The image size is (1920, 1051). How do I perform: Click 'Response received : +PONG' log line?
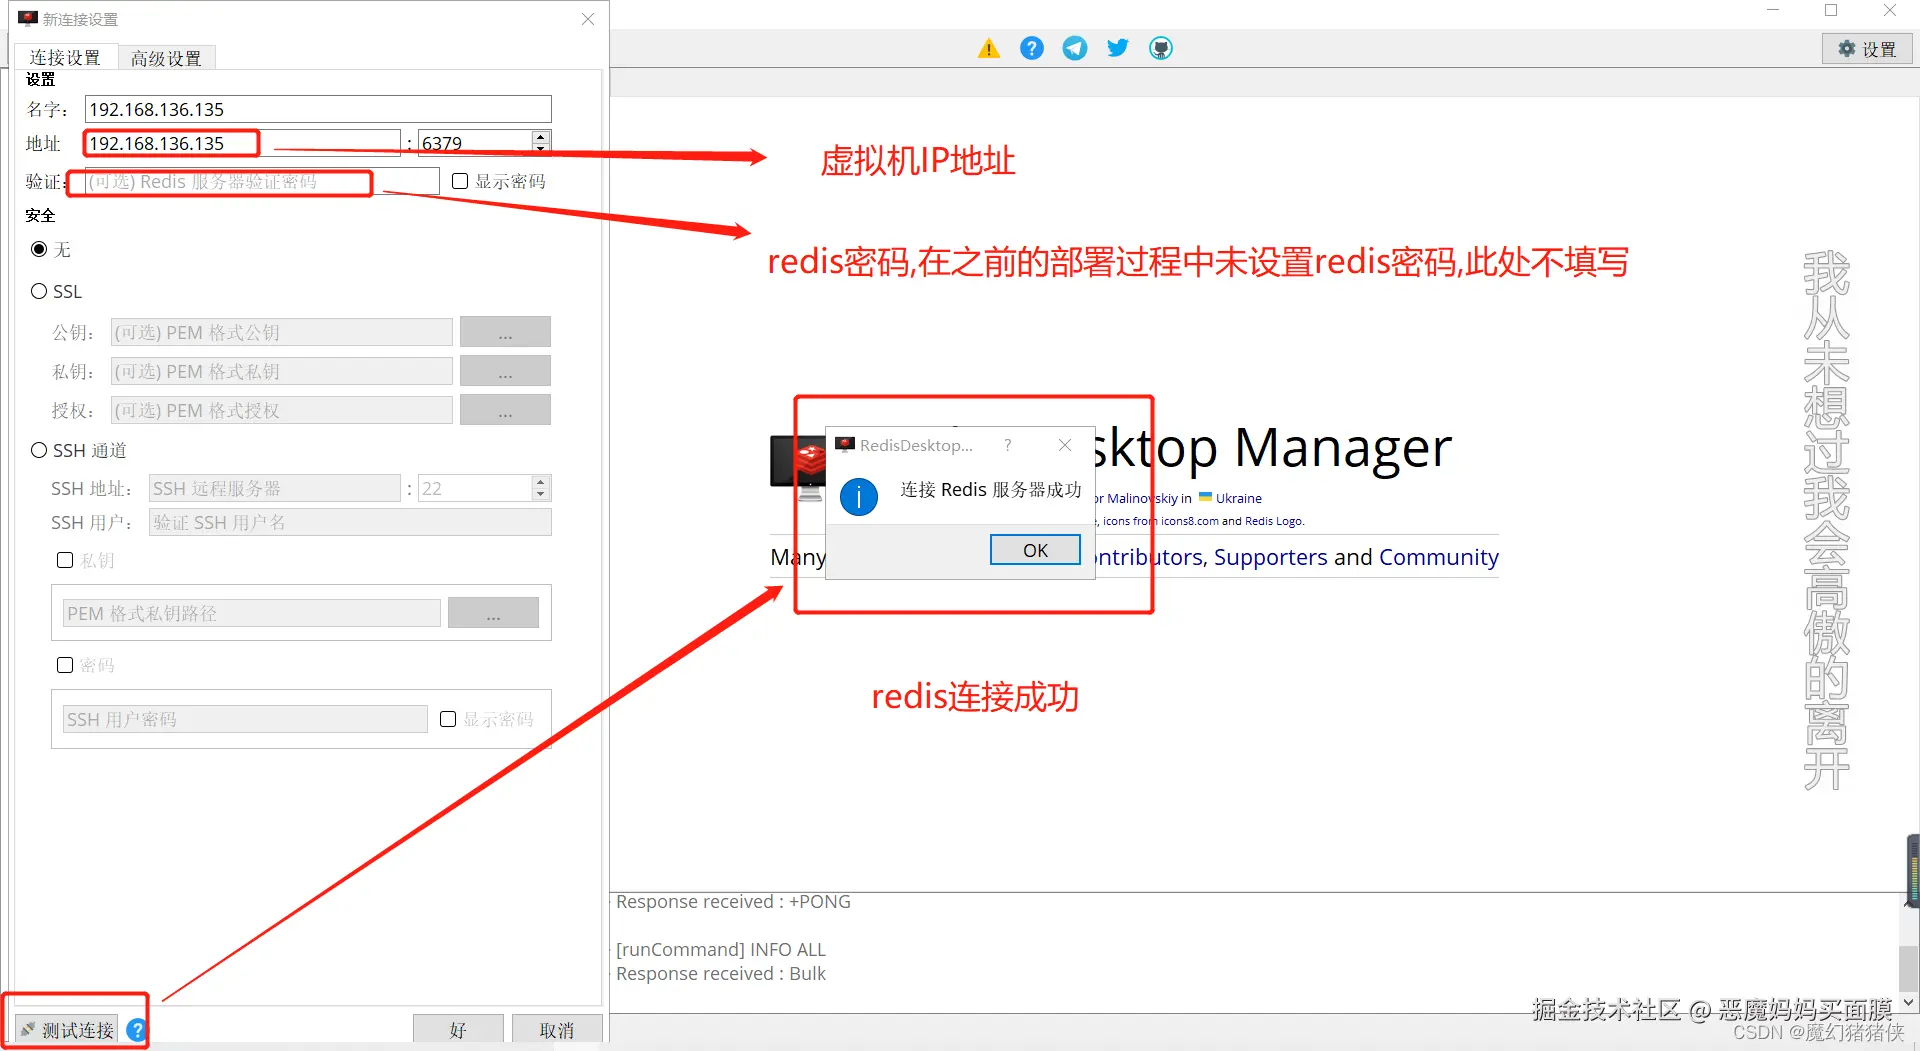[733, 901]
